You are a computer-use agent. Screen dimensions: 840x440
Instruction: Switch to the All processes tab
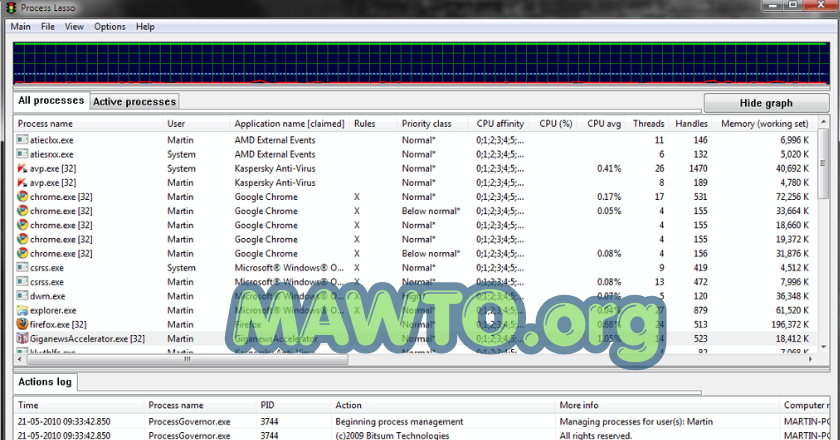point(51,101)
